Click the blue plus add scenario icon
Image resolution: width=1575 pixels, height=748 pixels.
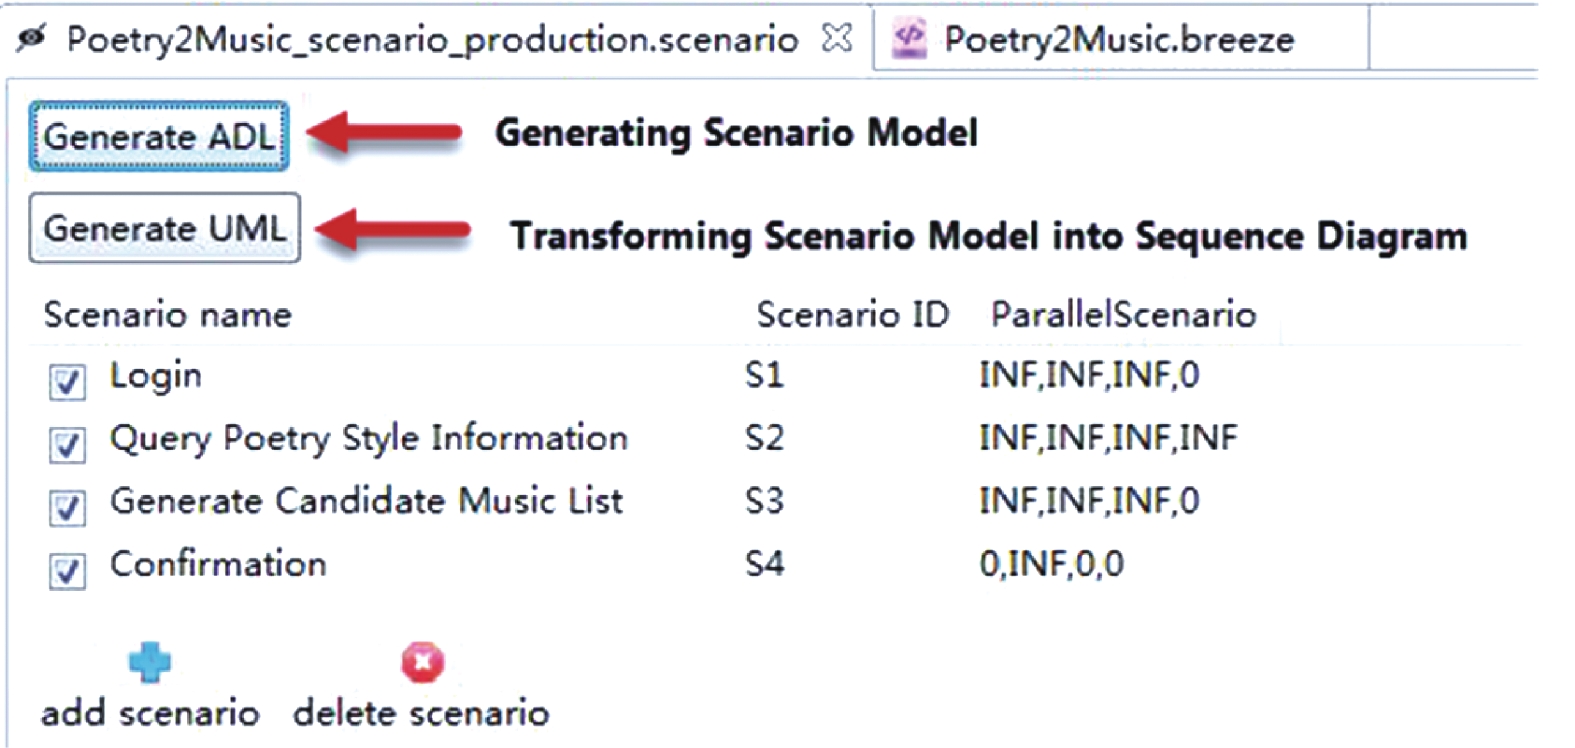click(x=150, y=662)
